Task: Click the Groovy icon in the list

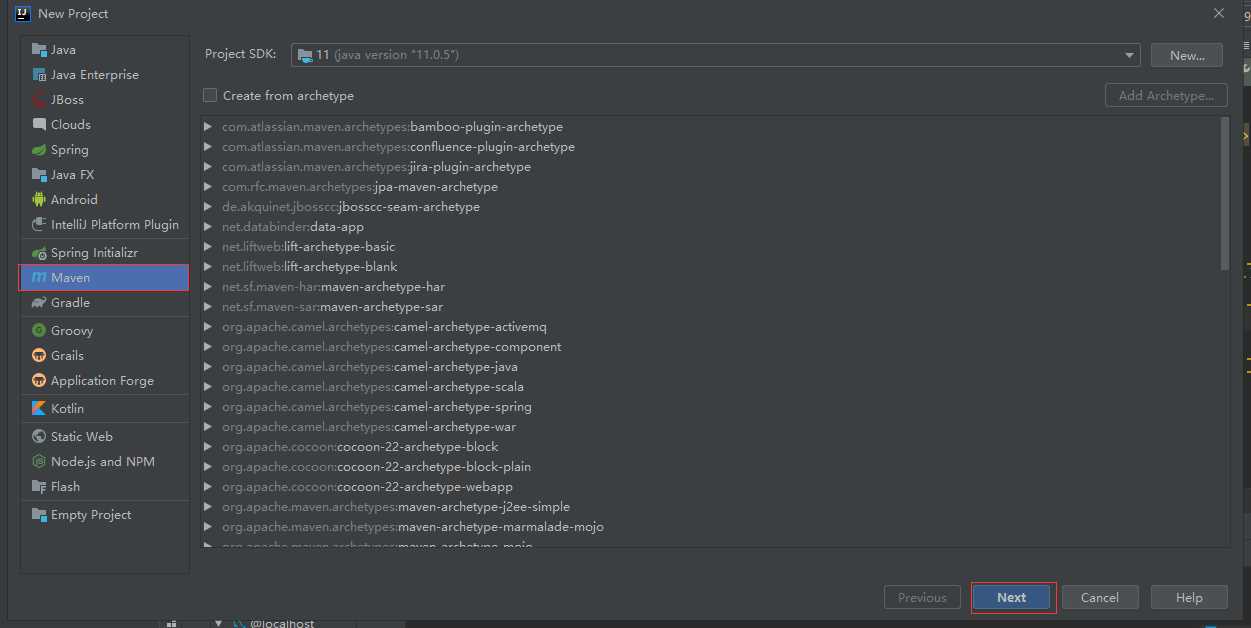Action: point(39,331)
